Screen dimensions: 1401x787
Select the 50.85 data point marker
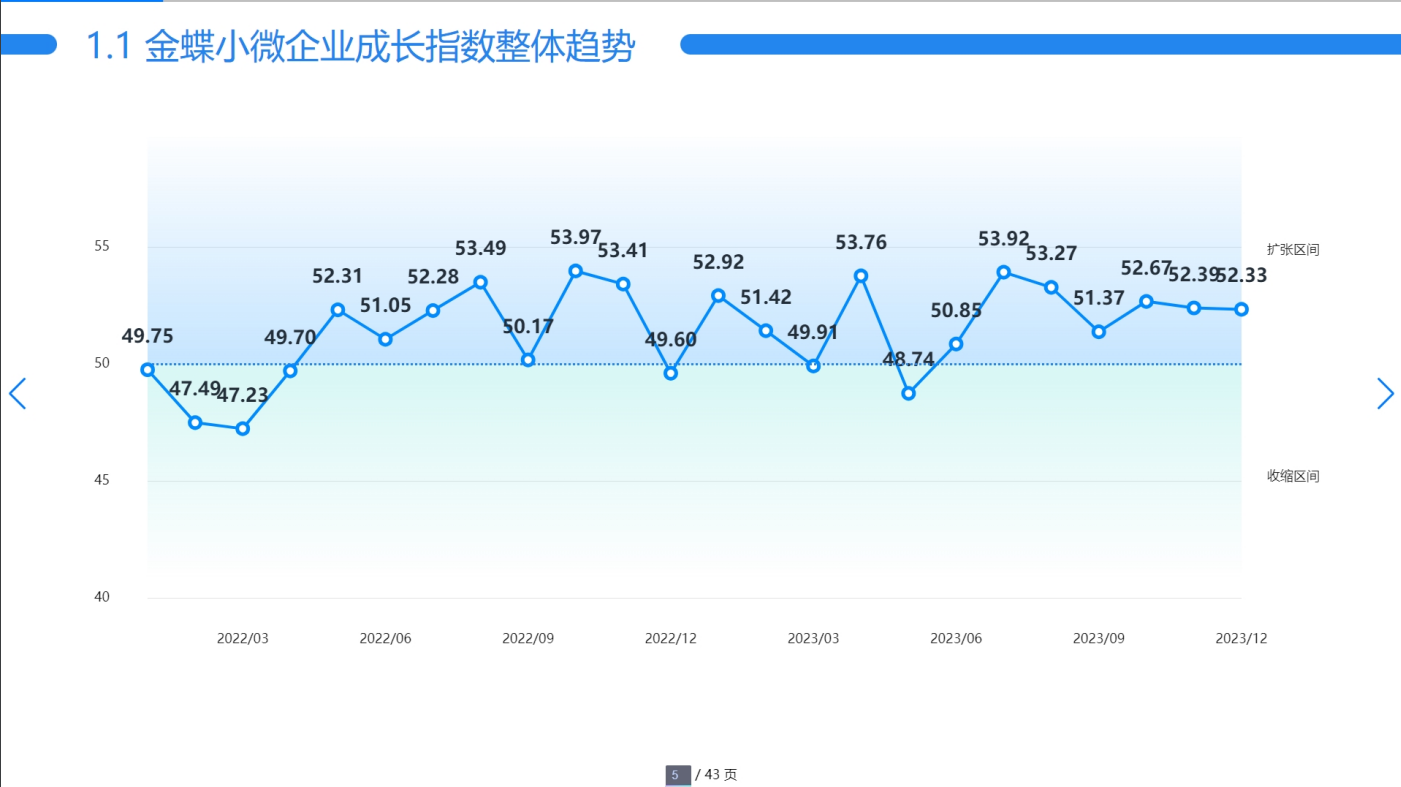pyautogui.click(x=956, y=344)
